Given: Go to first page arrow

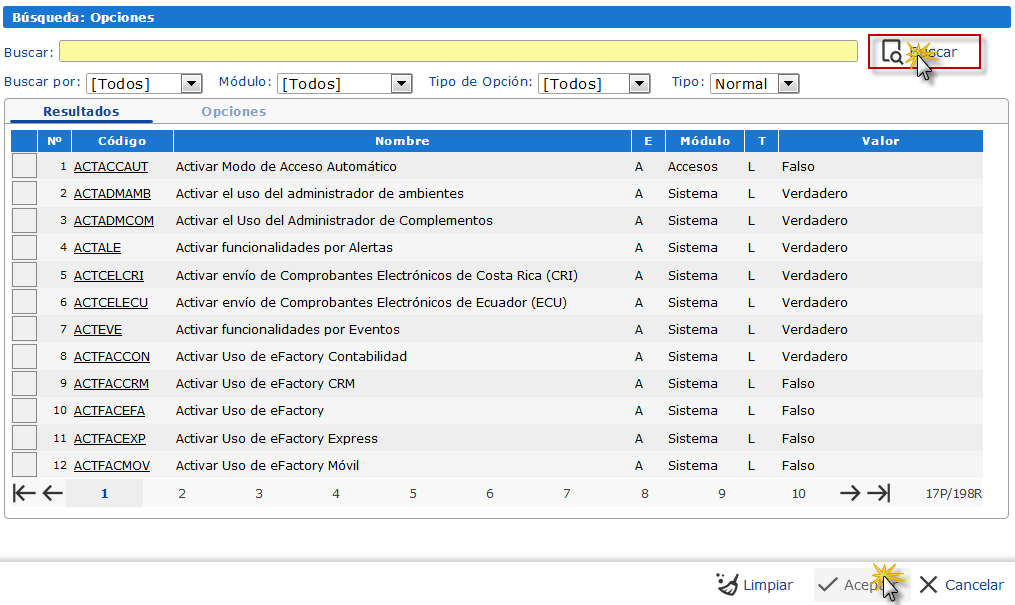Looking at the screenshot, I should pos(24,493).
